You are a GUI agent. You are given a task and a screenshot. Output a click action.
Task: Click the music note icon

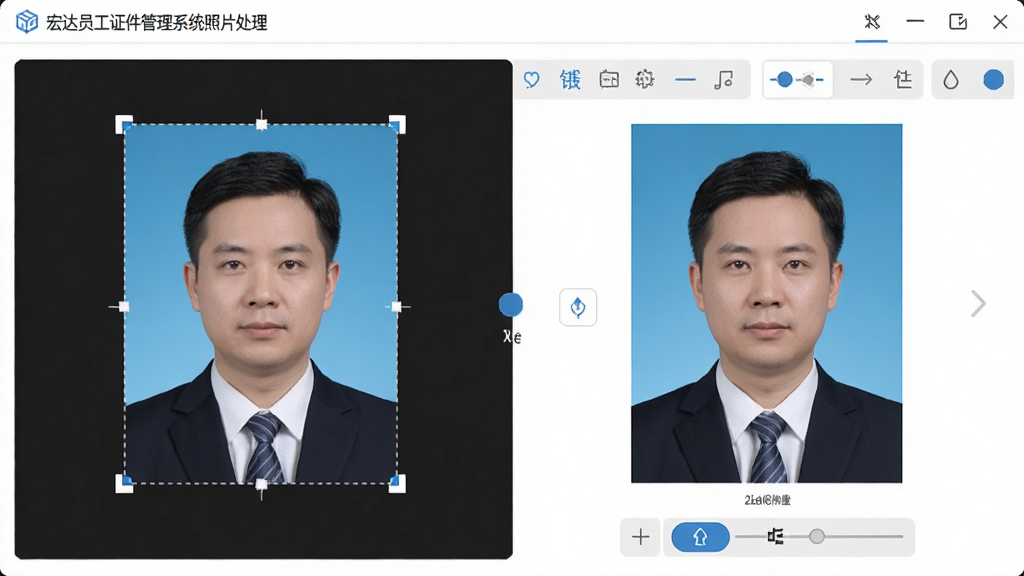[724, 80]
